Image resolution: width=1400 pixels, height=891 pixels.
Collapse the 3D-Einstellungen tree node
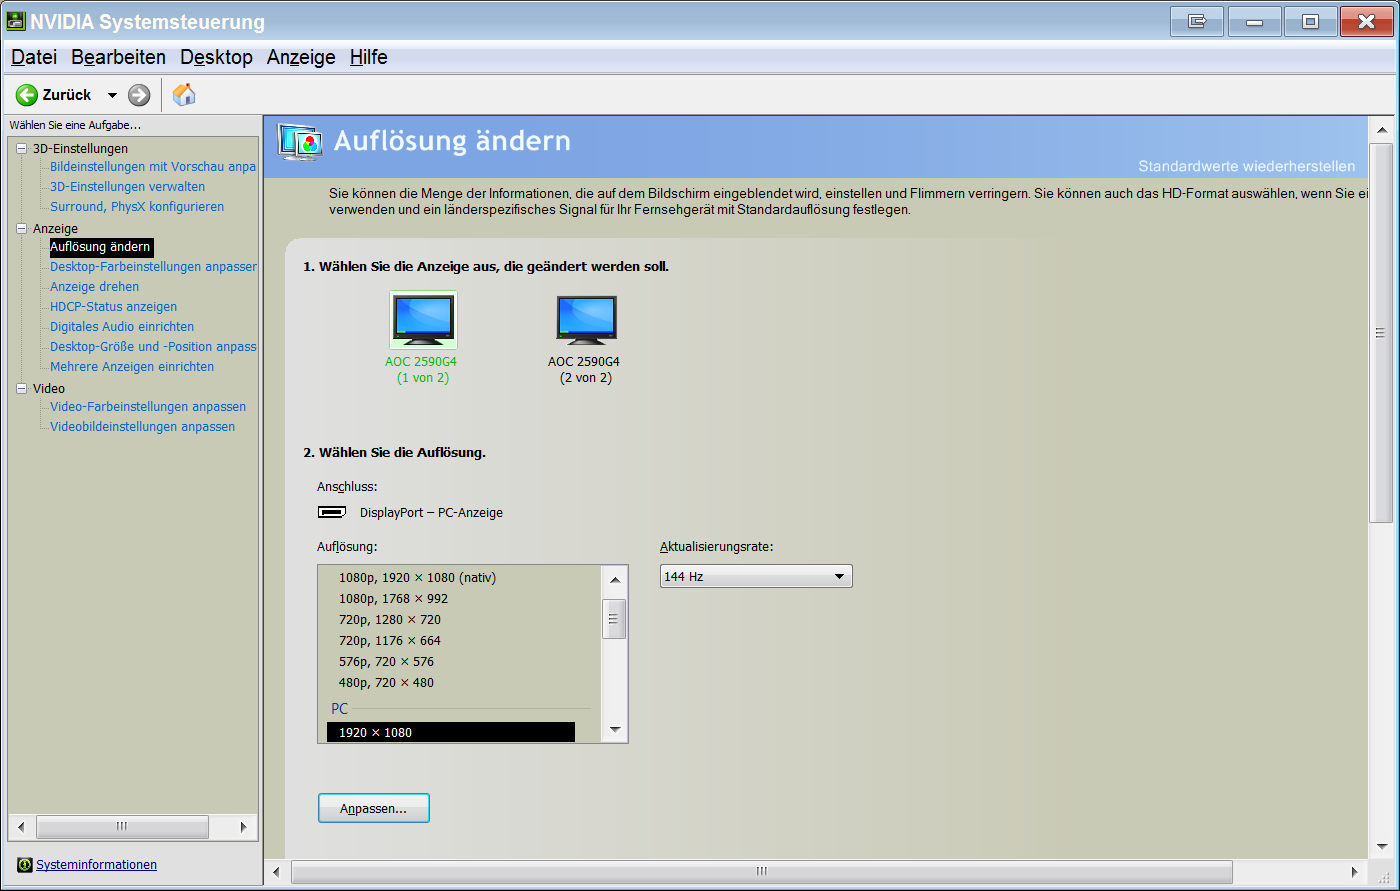tap(21, 148)
